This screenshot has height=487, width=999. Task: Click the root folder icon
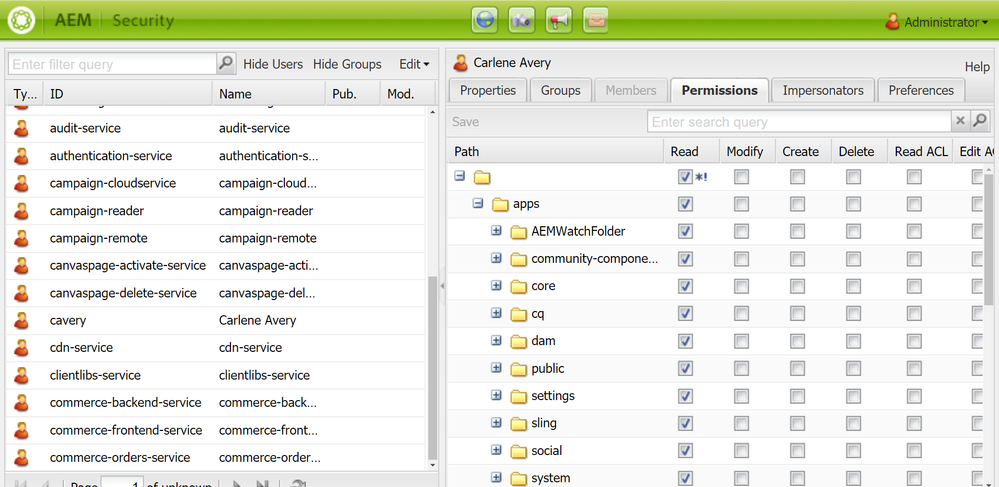482,177
